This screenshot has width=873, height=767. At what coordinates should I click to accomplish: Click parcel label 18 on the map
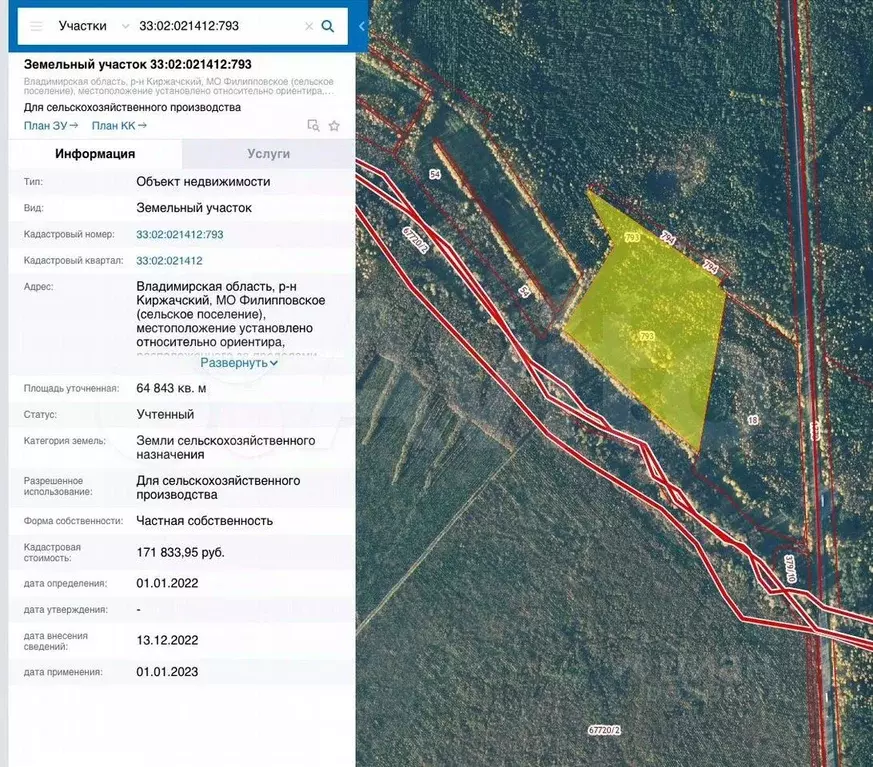point(751,421)
